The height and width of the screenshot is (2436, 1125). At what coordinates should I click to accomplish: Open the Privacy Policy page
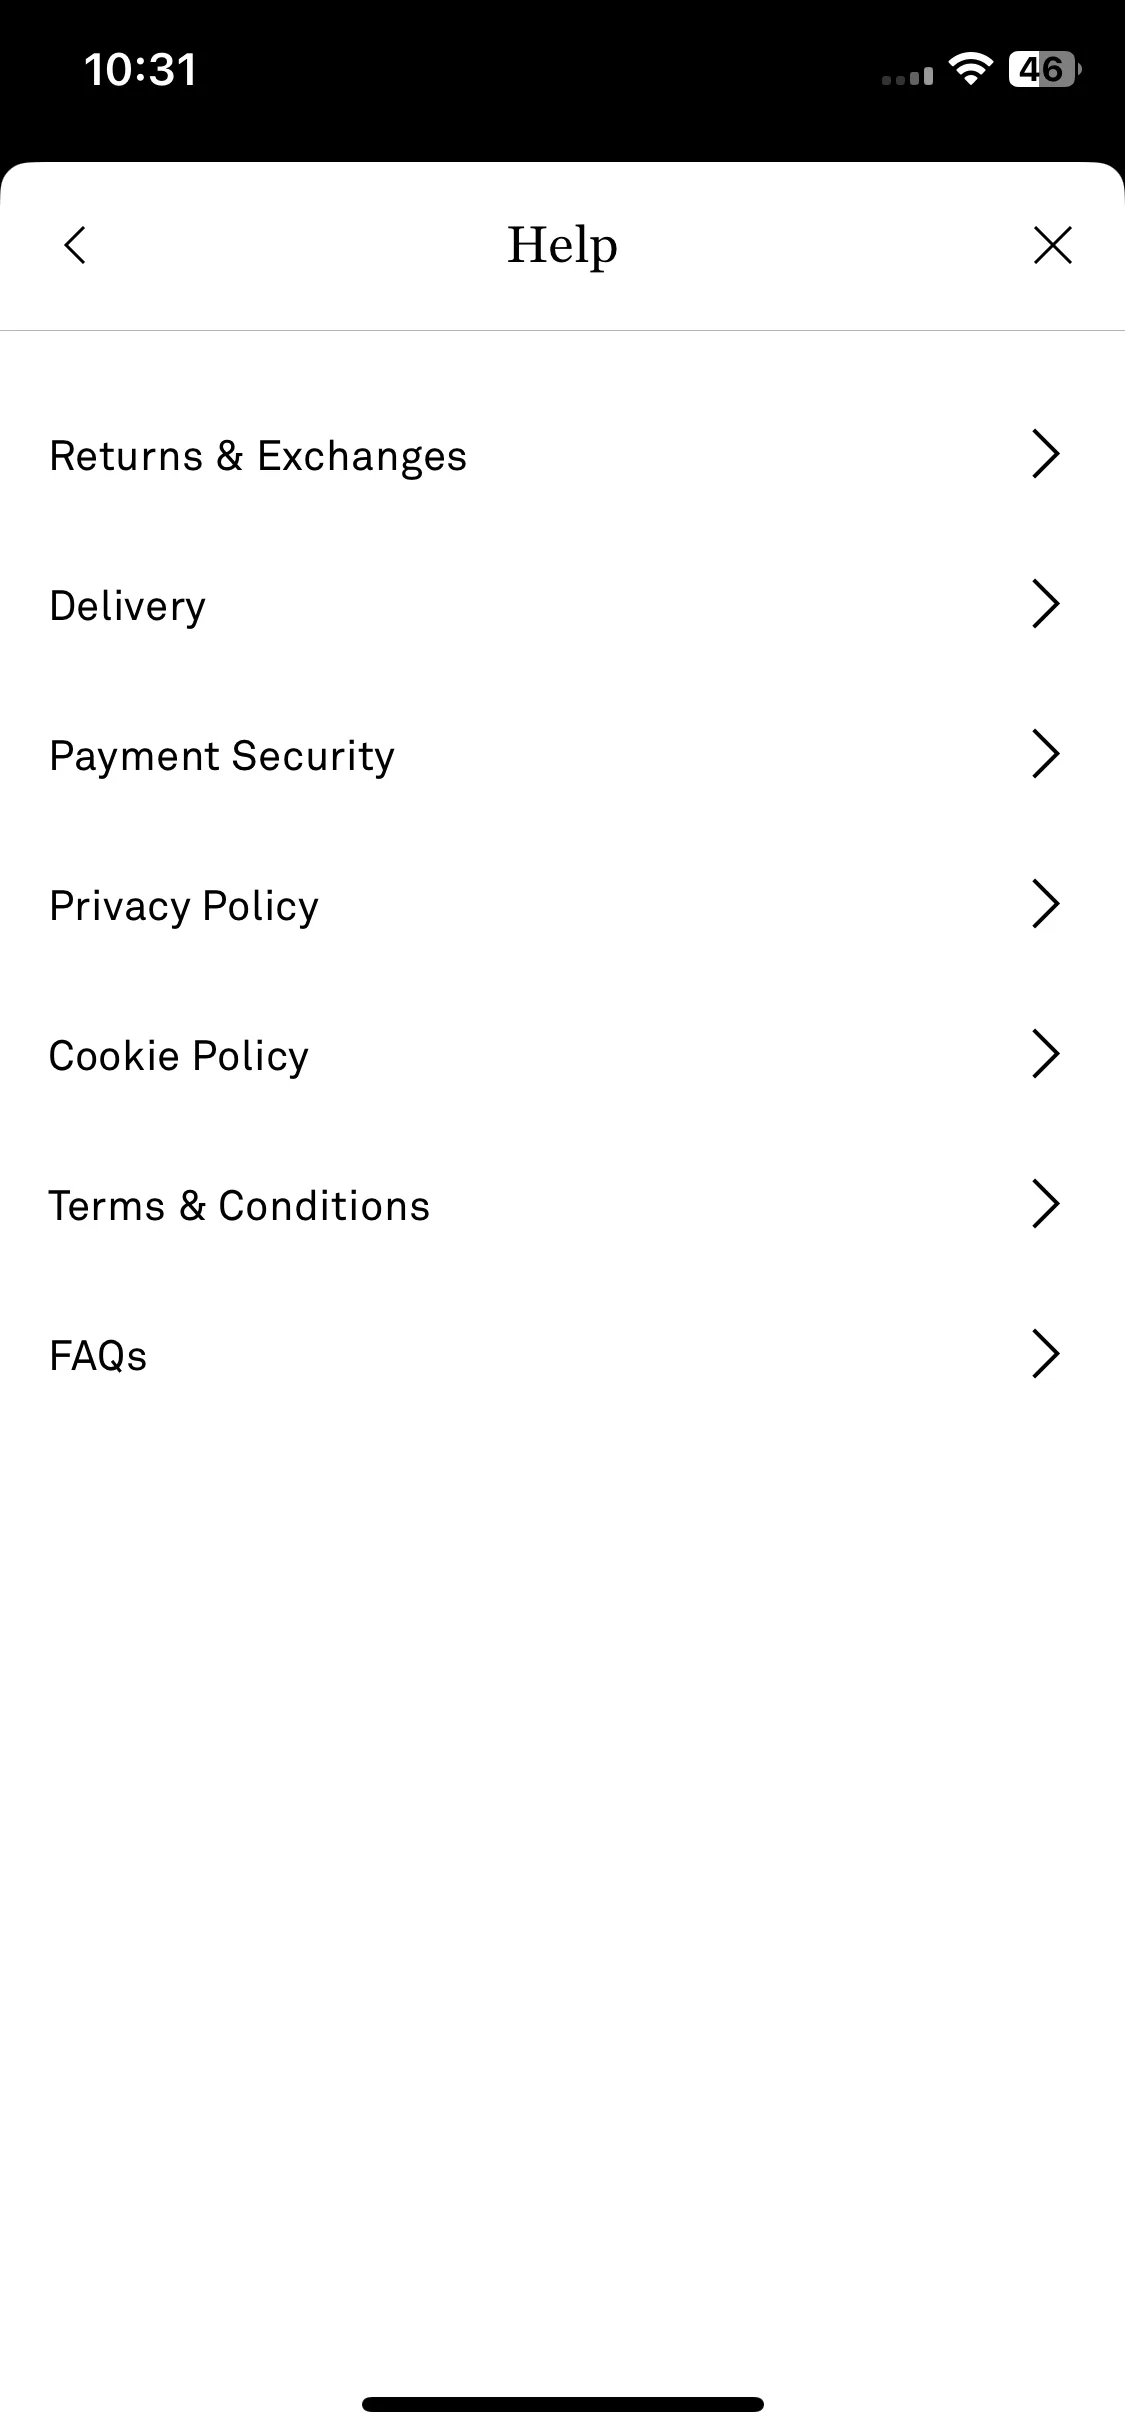click(562, 905)
